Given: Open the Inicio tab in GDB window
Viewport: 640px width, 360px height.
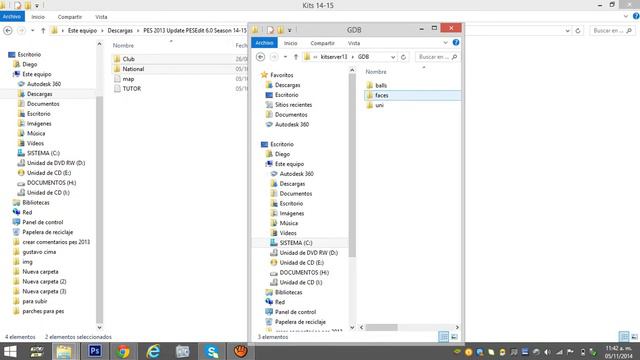Looking at the screenshot, I should (x=291, y=43).
